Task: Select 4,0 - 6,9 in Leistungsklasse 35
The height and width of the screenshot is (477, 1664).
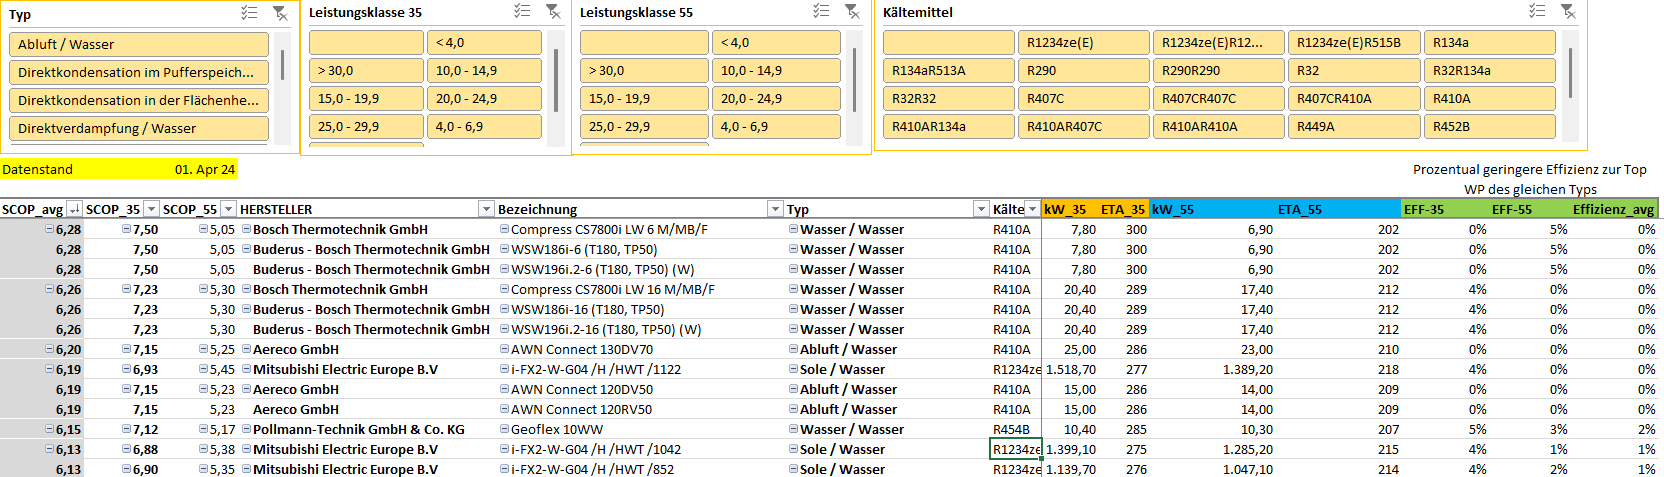Action: coord(484,126)
